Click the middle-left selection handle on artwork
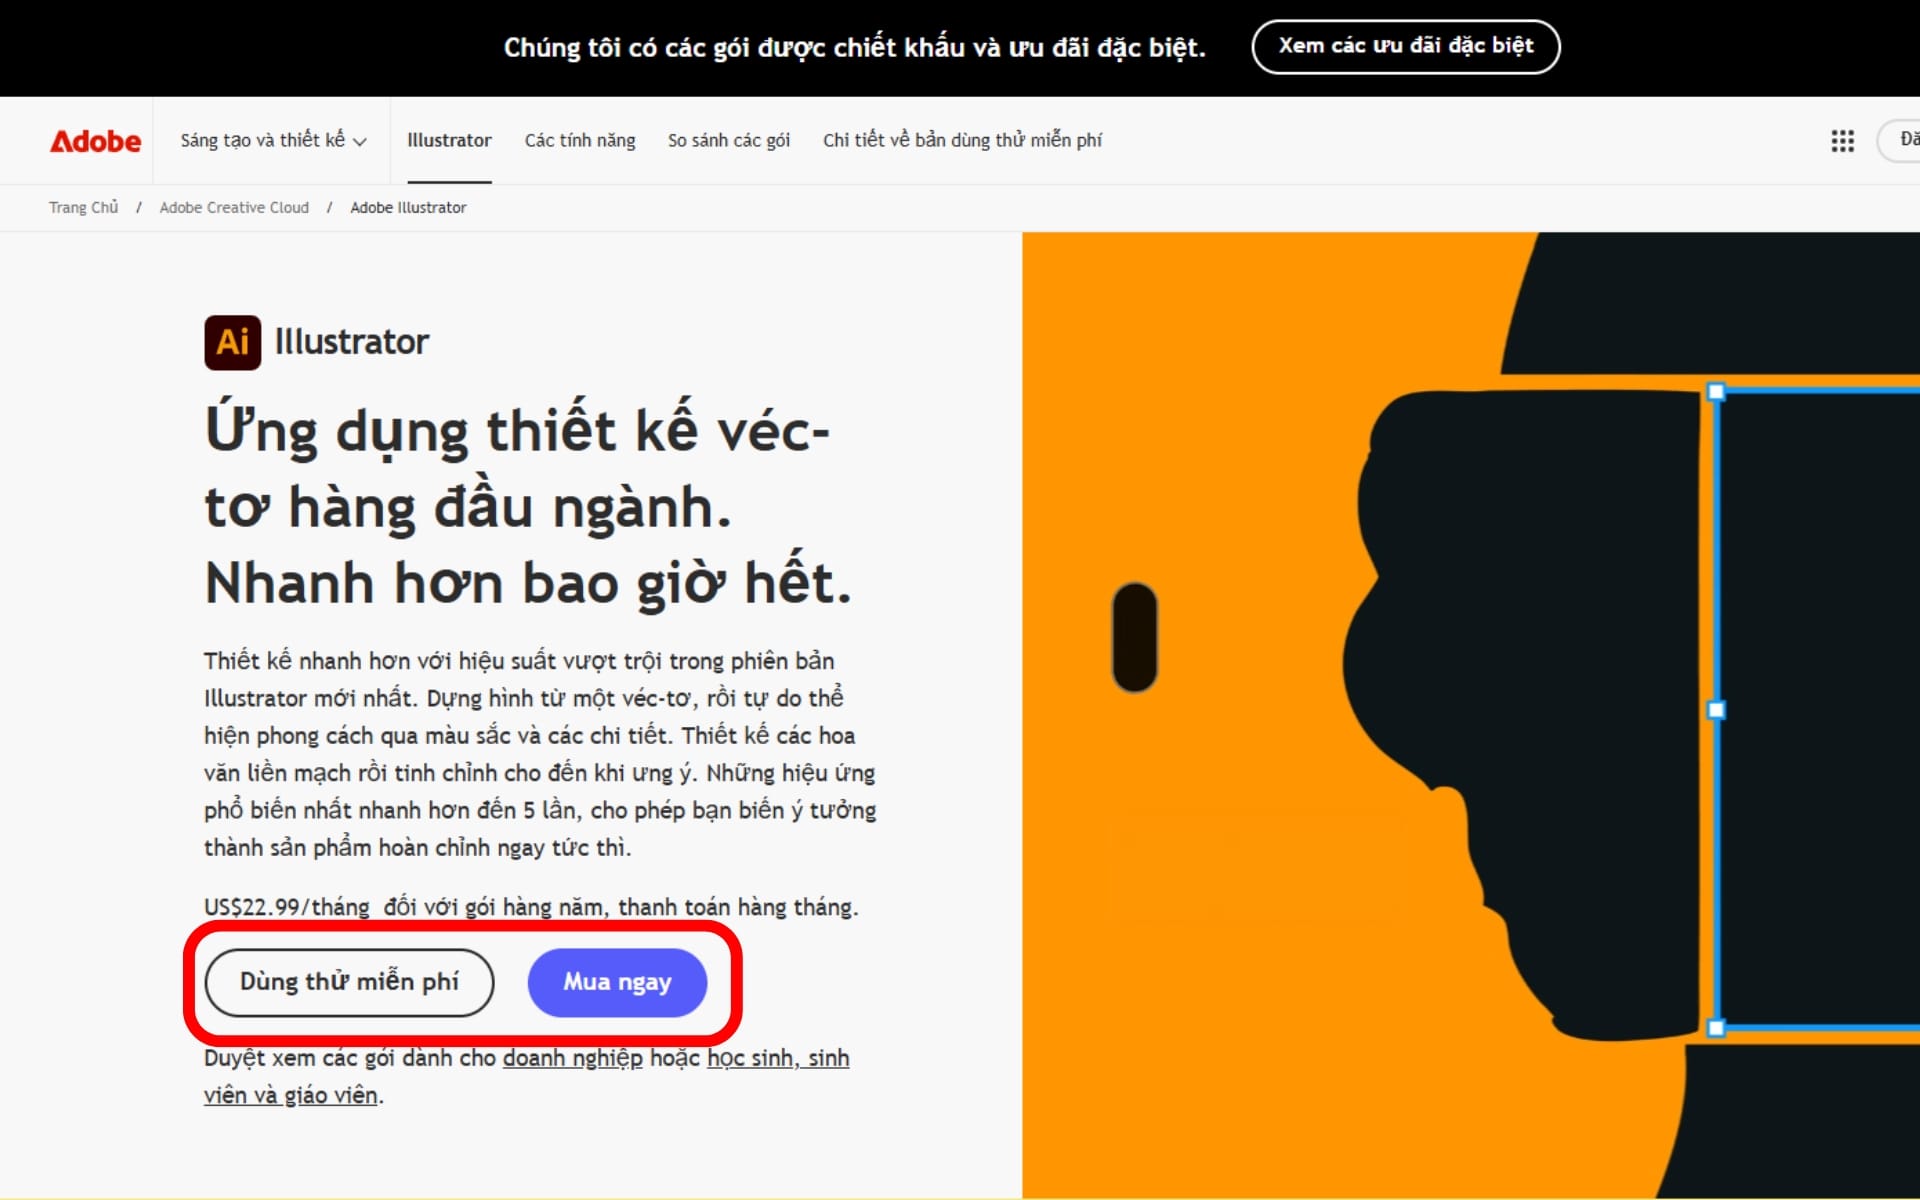The width and height of the screenshot is (1920, 1200). coord(1716,710)
